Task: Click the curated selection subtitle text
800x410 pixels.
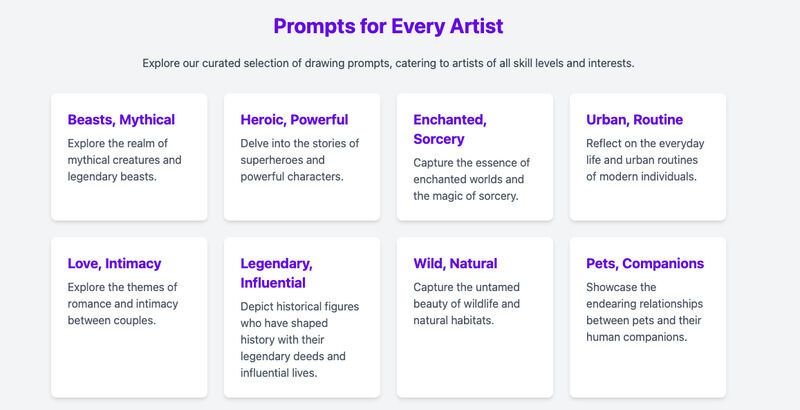Action: click(x=388, y=63)
